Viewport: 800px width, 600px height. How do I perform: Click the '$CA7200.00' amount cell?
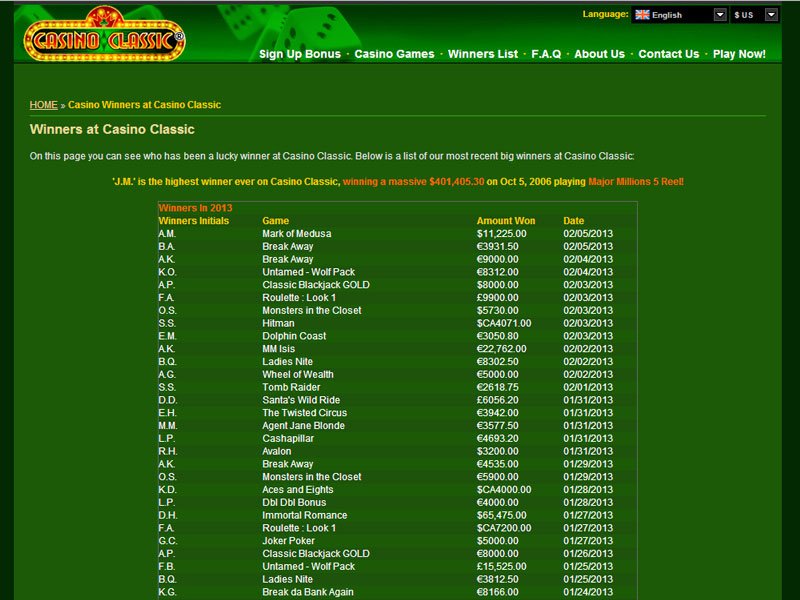tap(504, 528)
